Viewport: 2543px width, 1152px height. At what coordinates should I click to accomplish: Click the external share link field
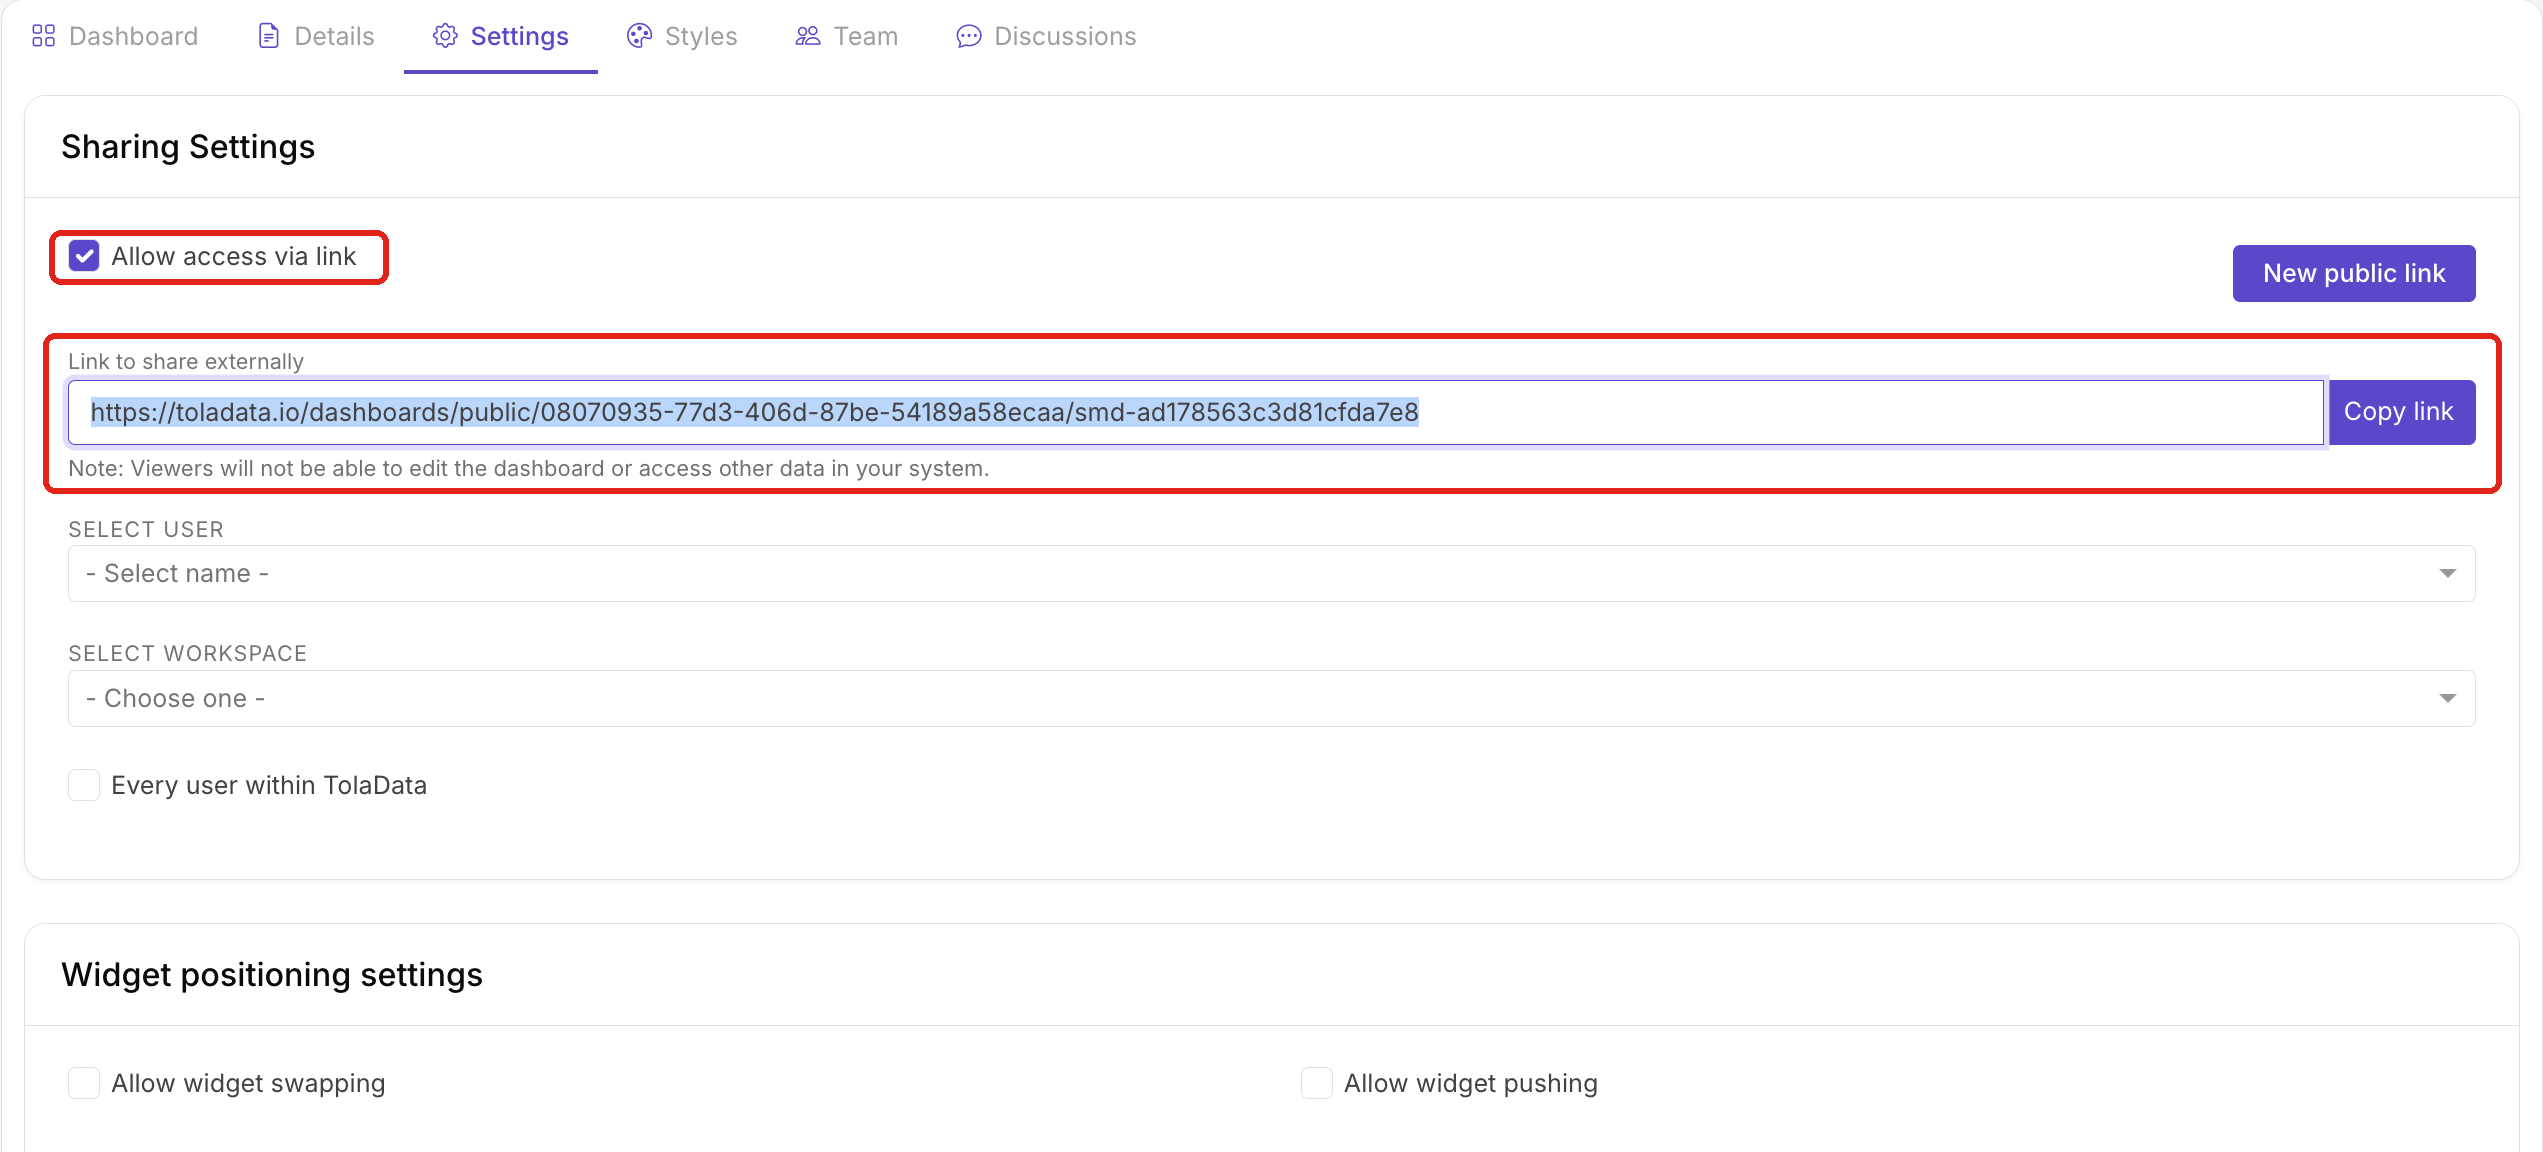(x=1196, y=412)
